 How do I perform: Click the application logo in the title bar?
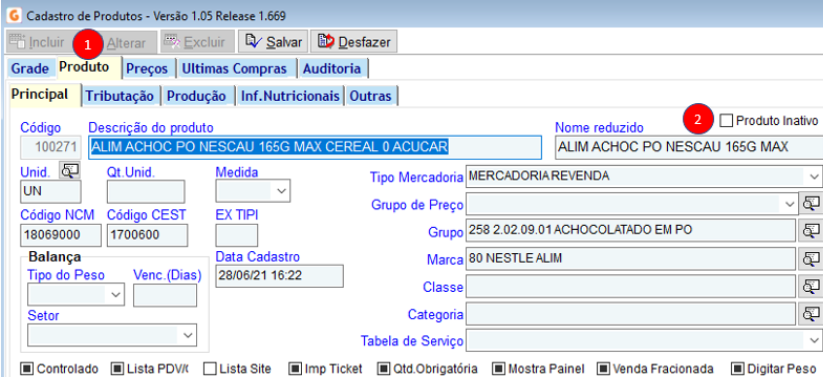pyautogui.click(x=14, y=15)
